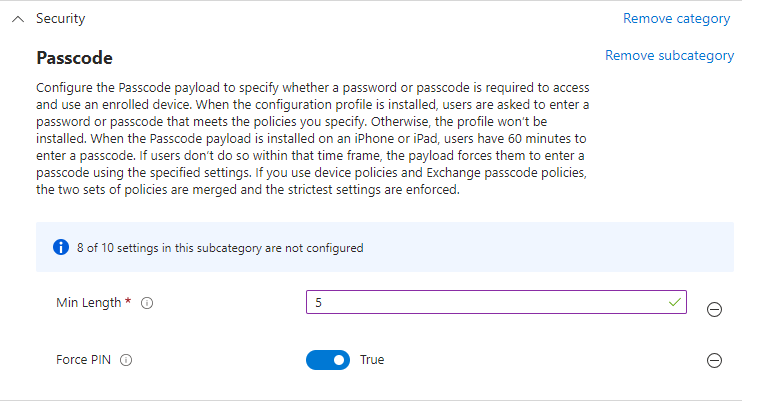Remove the Min Length setting with the minus icon
Viewport: 764px width, 402px height.
pyautogui.click(x=714, y=309)
